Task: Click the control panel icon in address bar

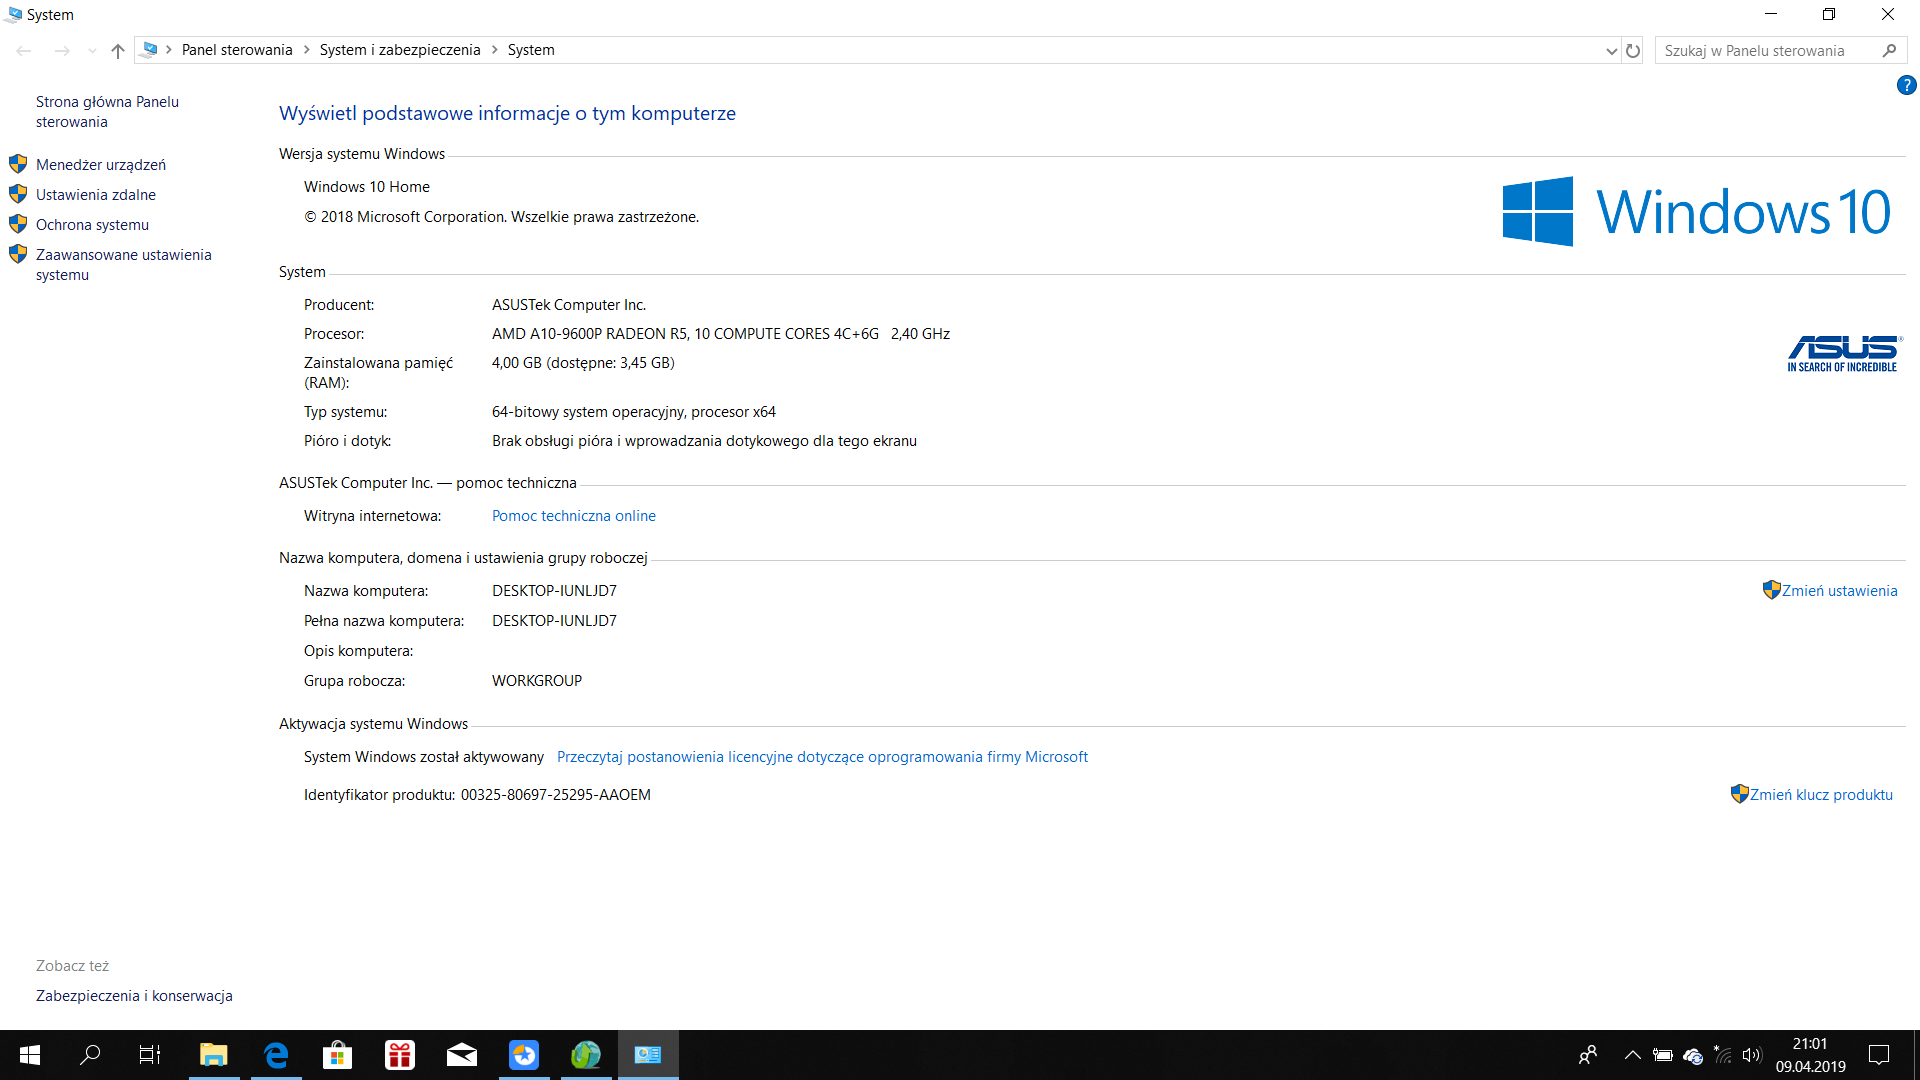Action: (x=149, y=50)
